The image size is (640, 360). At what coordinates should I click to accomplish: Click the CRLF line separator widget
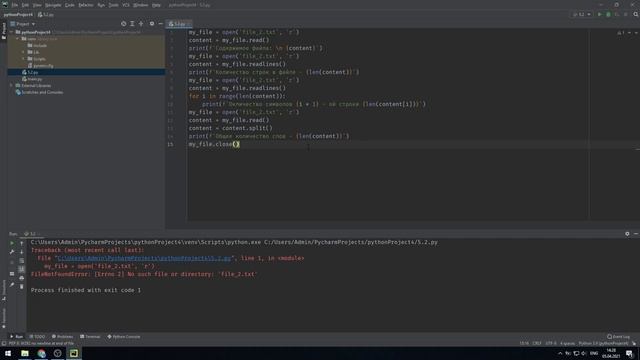tap(537, 343)
